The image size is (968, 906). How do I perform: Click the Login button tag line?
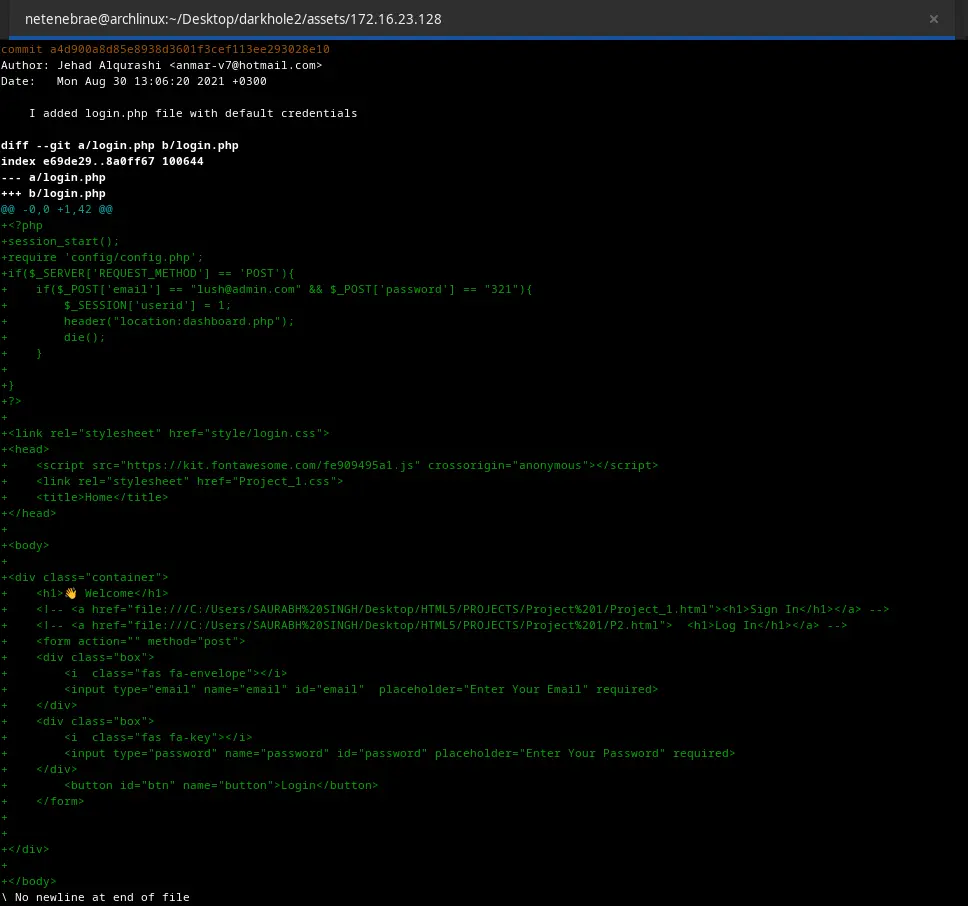coord(221,785)
